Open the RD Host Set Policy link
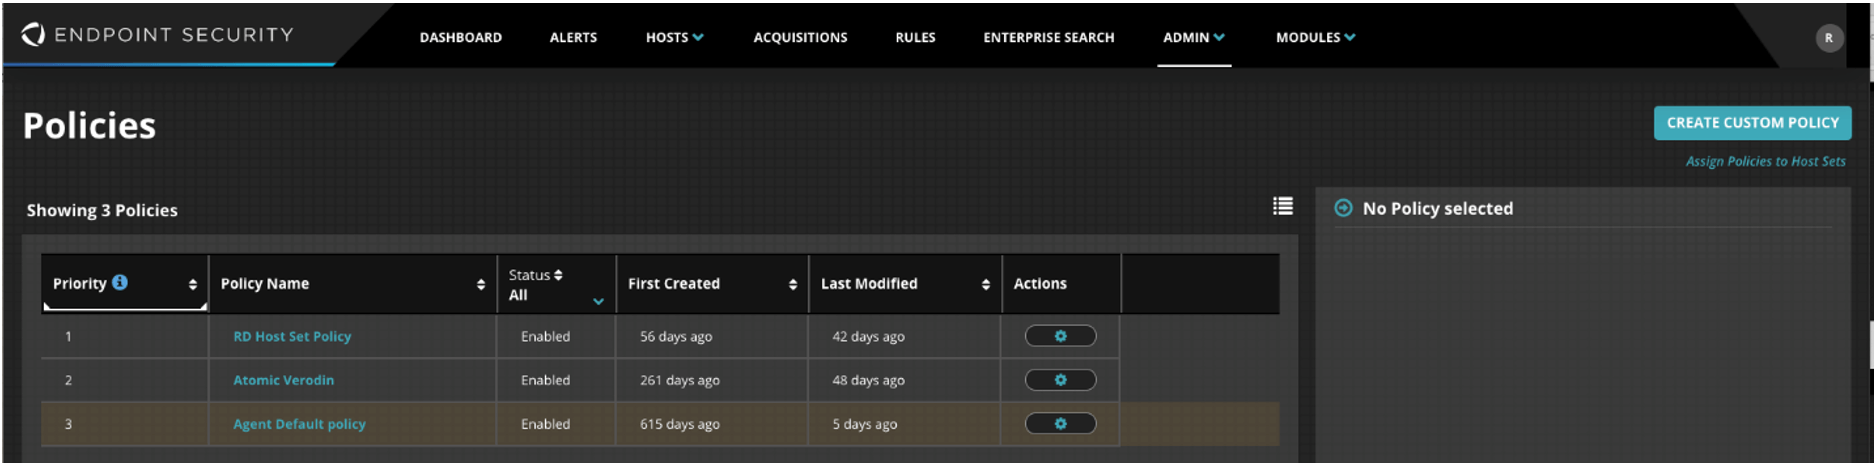 click(292, 336)
